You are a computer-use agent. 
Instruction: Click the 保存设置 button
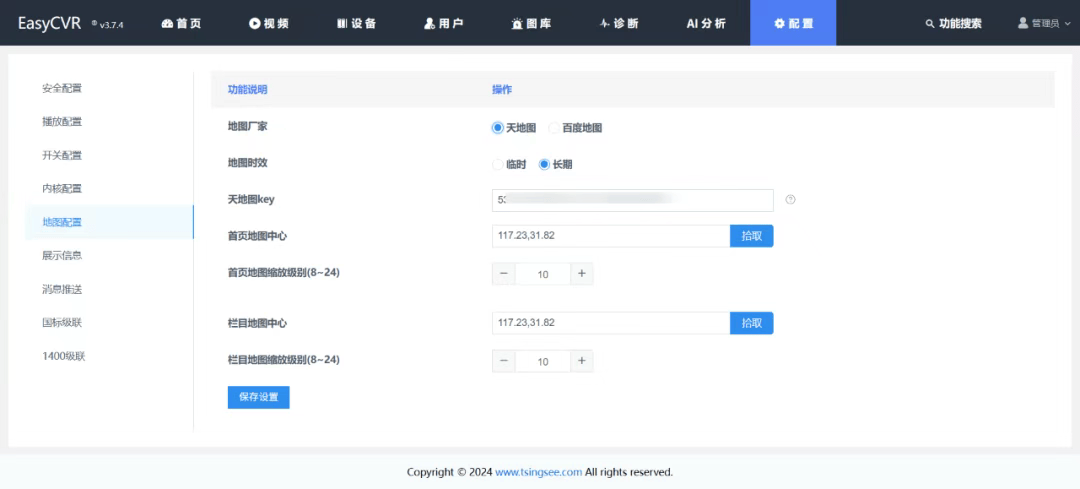click(258, 397)
